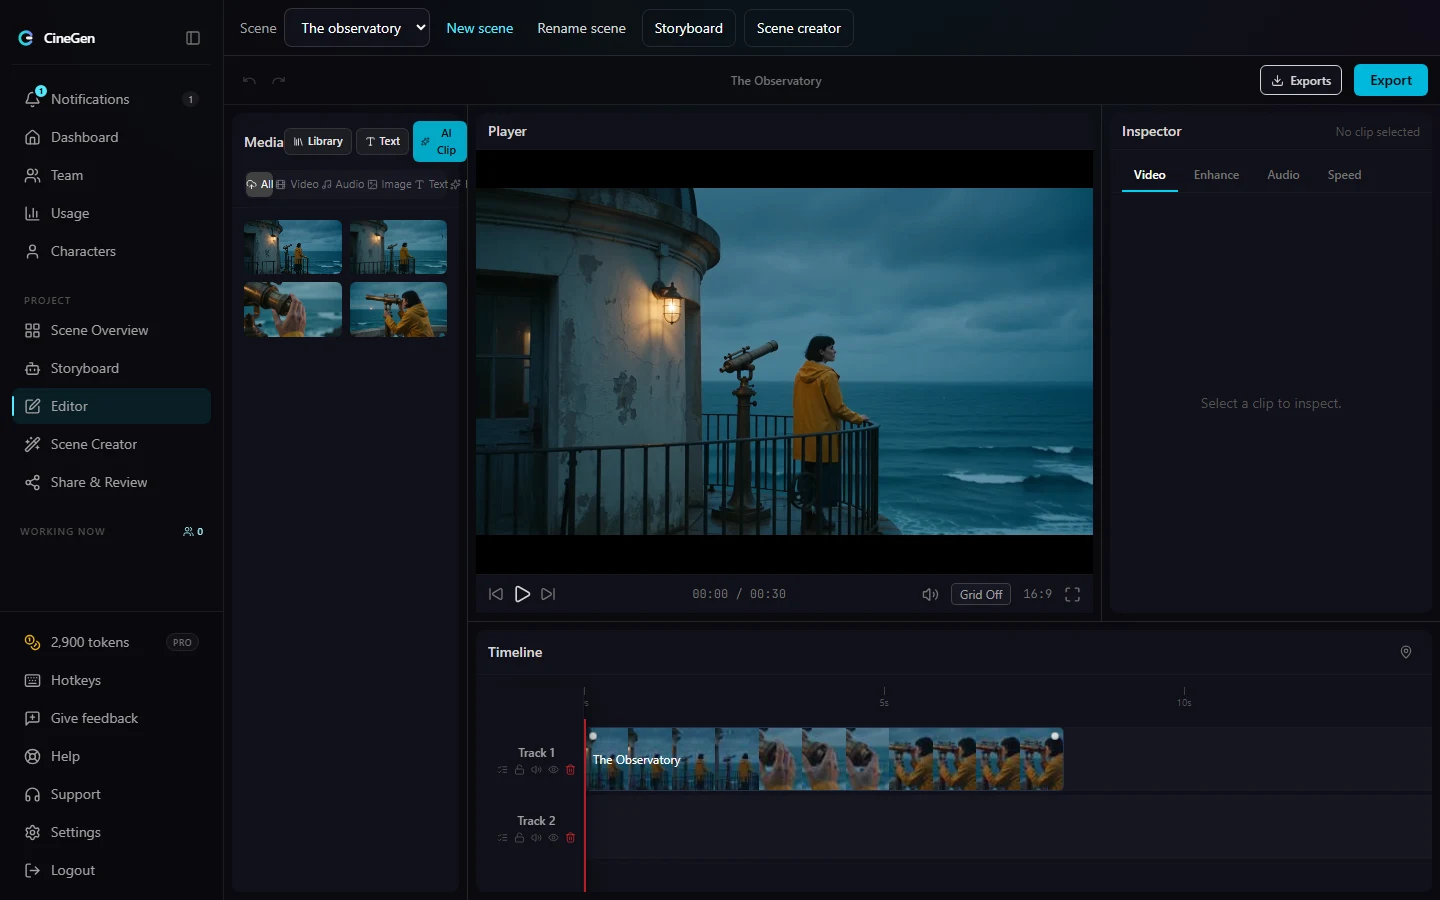Switch to the Enhance tab in Inspector

click(1216, 175)
